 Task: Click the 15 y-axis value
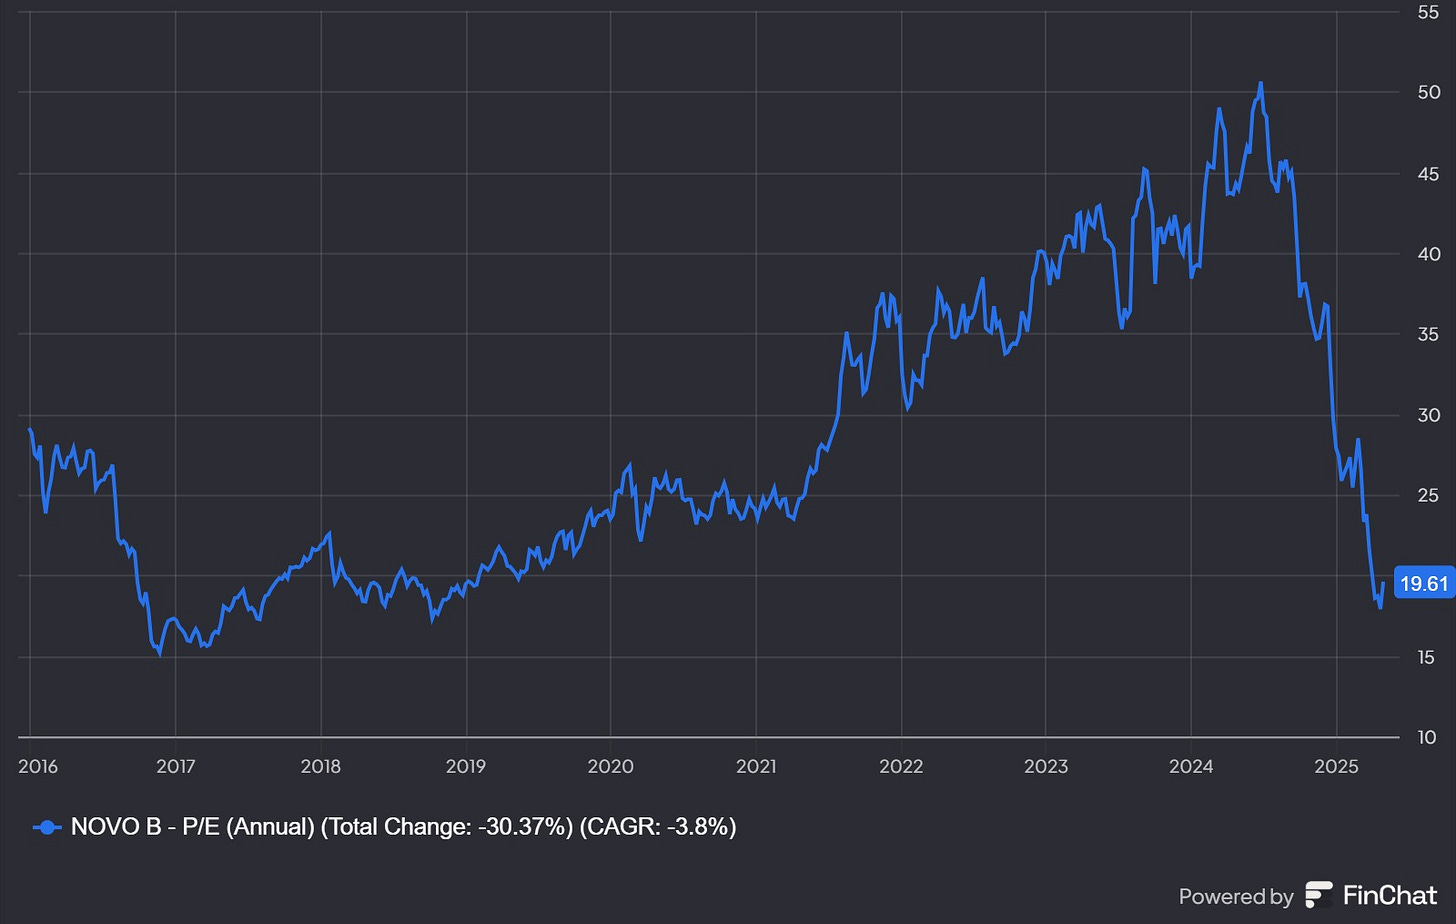click(1426, 657)
